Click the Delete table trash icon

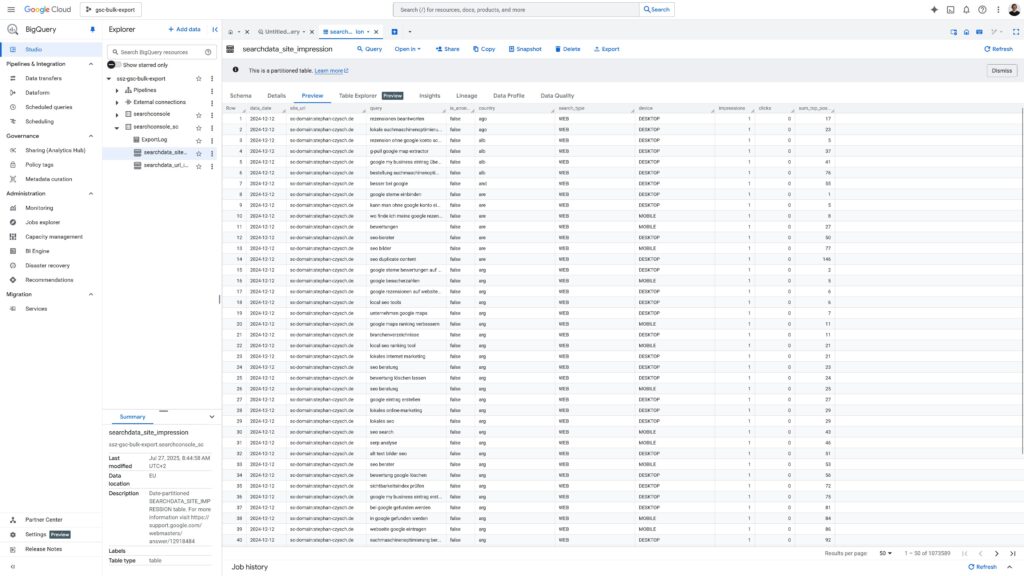click(x=567, y=48)
